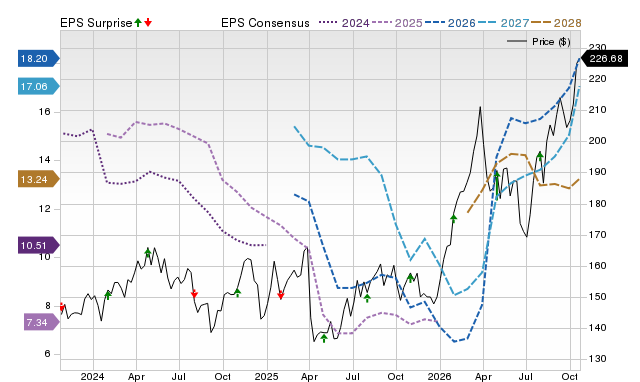
Task: Click the EPS Consensus legend title
Action: click(x=265, y=23)
